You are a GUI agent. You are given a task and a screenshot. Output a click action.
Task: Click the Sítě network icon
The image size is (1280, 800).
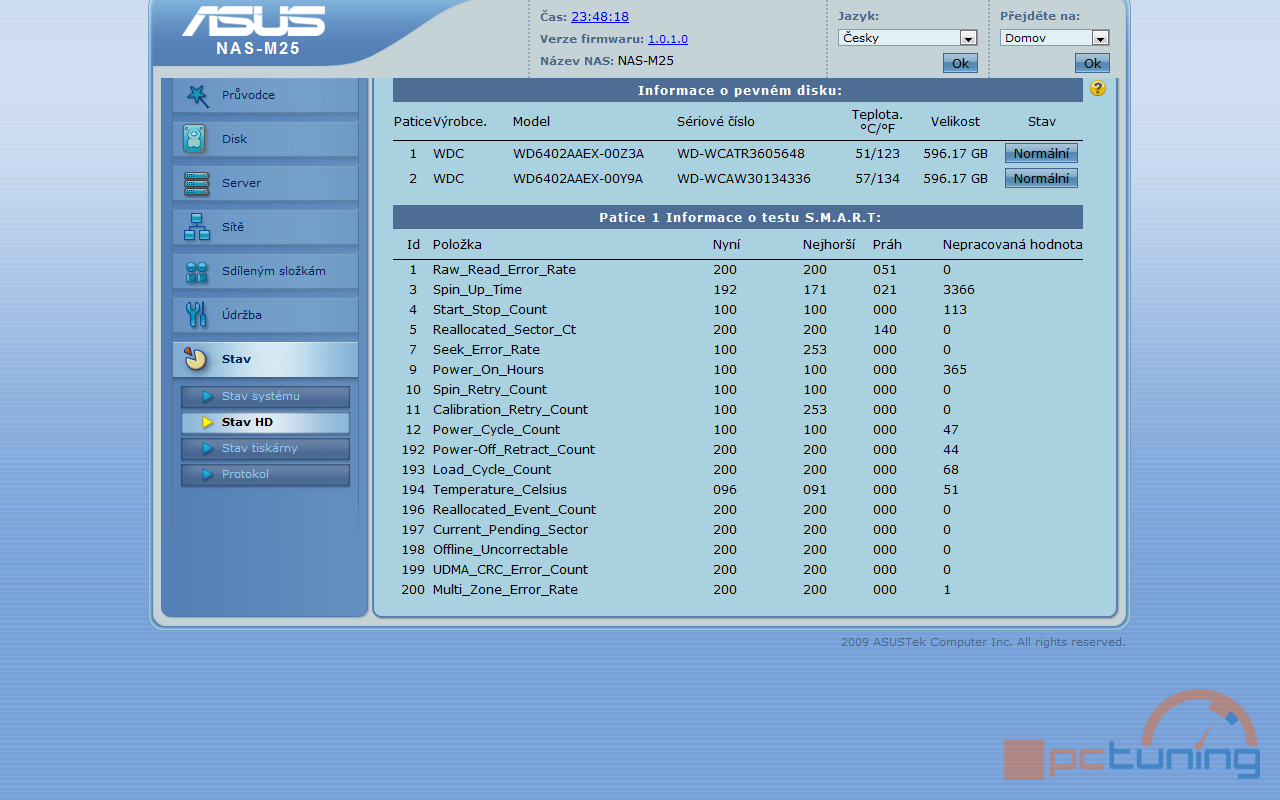pos(196,227)
